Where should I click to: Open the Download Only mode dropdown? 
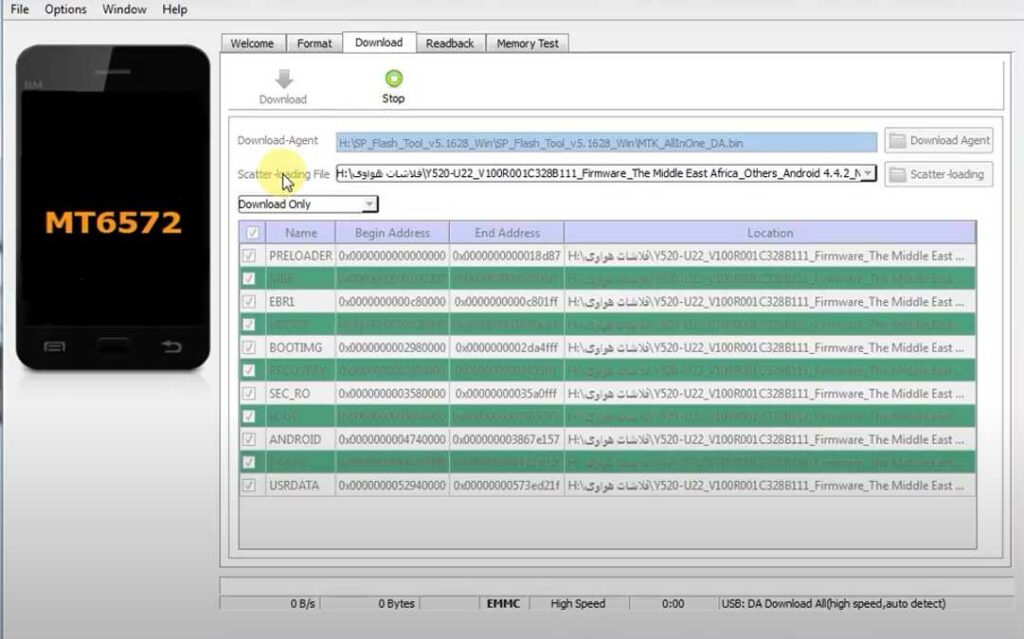308,204
